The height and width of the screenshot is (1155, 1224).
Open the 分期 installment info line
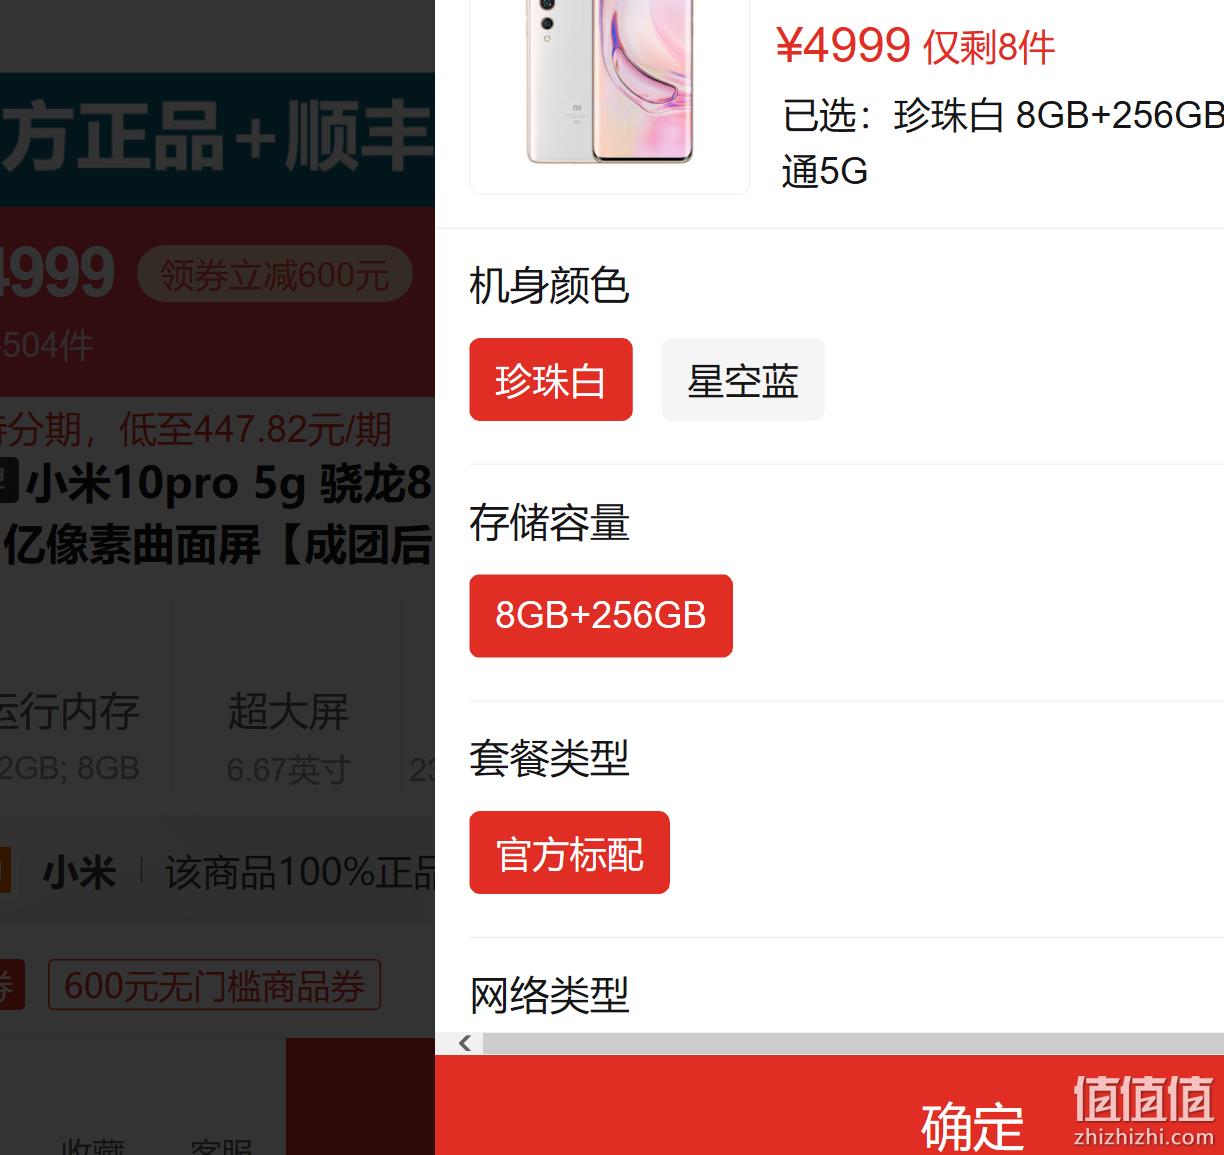click(196, 430)
